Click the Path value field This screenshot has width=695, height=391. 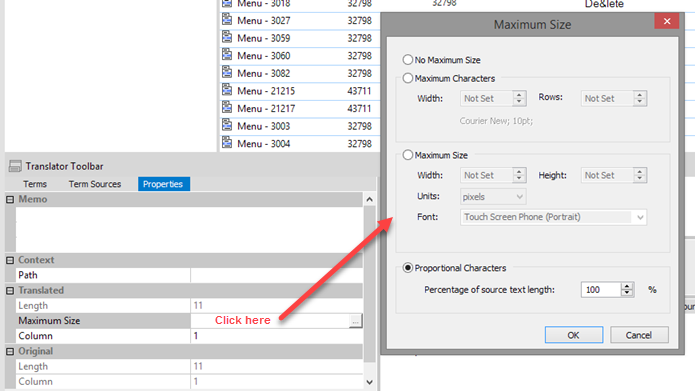tap(277, 275)
